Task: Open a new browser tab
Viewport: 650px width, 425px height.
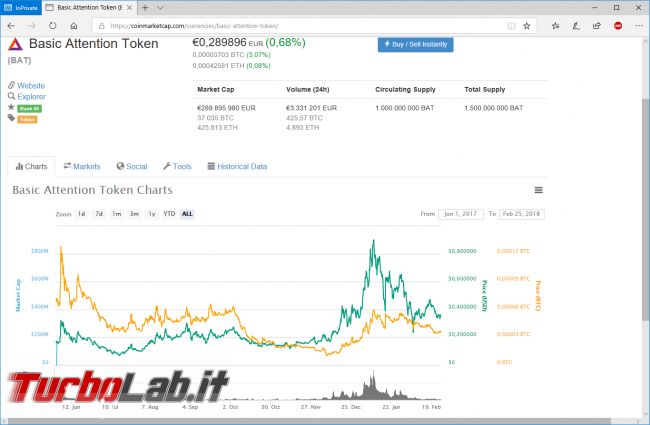Action: 145,7
